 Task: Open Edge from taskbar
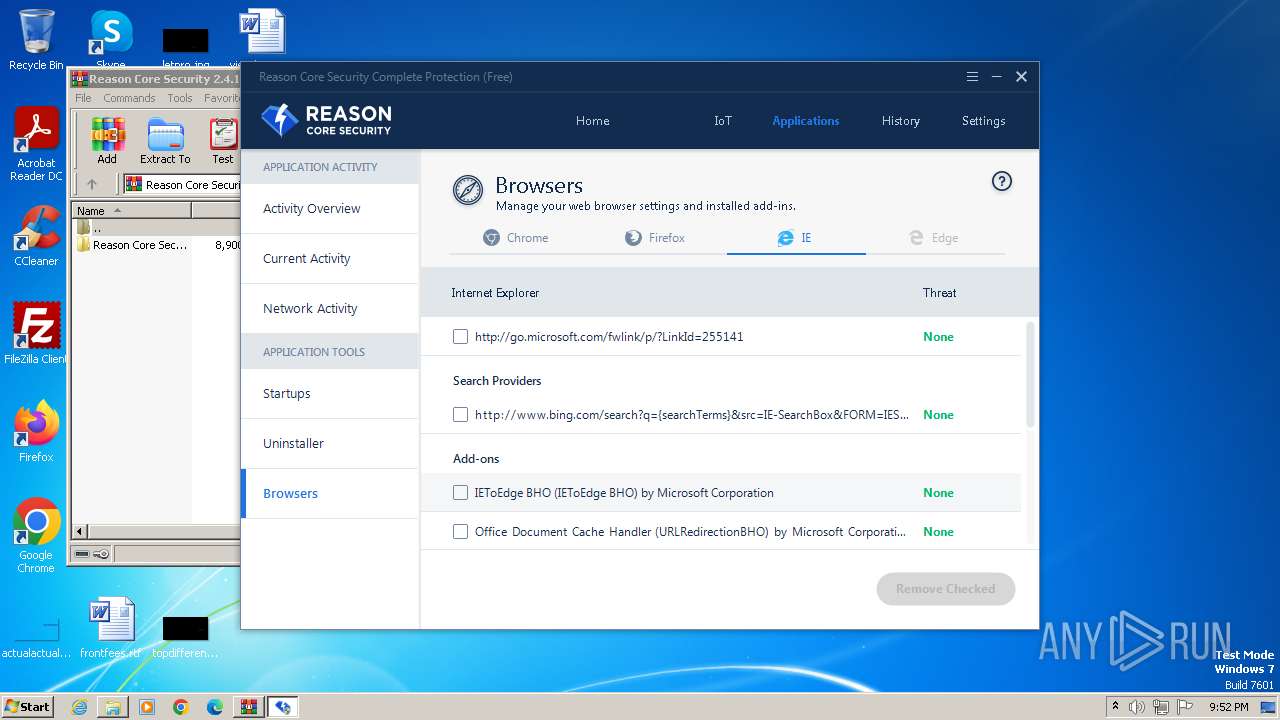(215, 707)
